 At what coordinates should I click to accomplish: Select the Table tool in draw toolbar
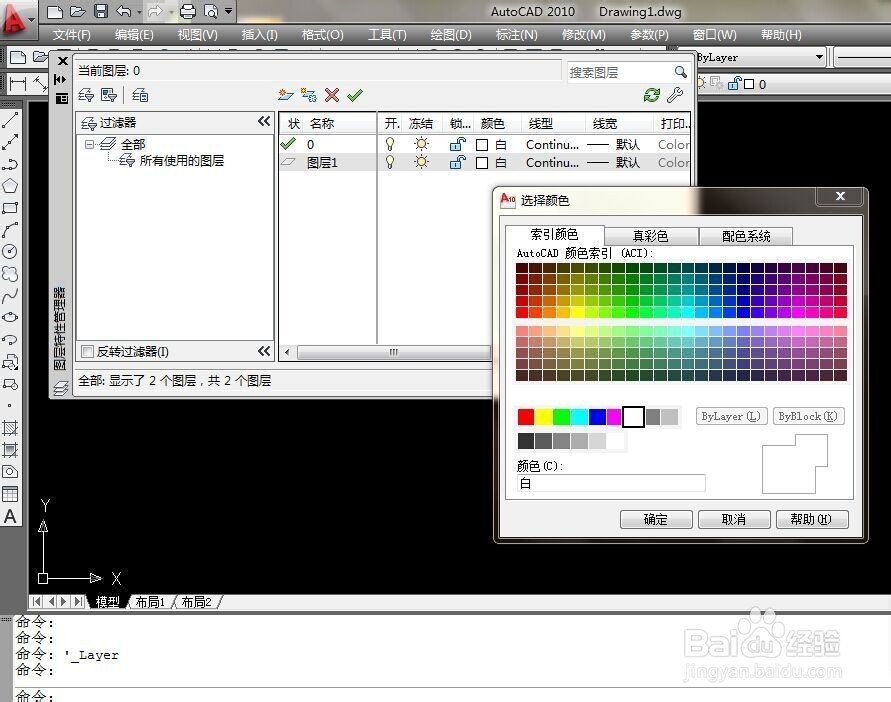click(10, 494)
